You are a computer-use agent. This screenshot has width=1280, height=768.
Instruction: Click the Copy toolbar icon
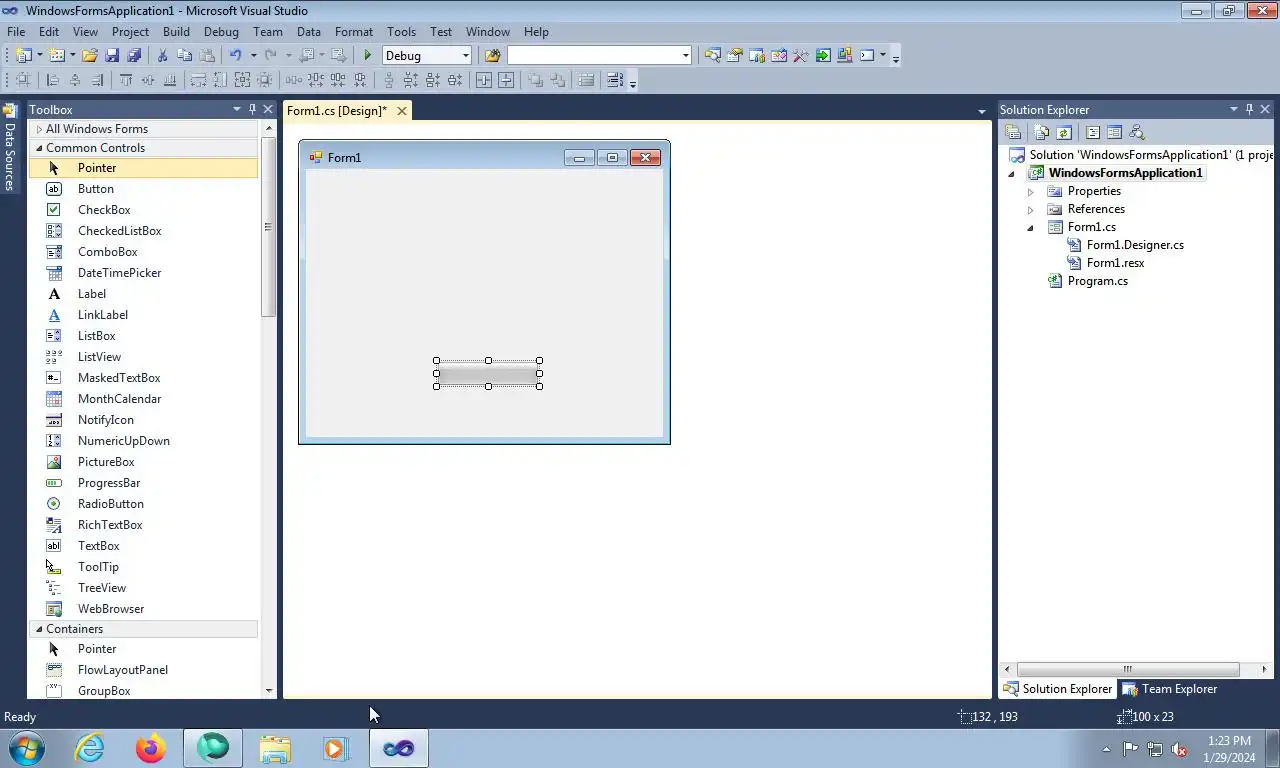point(184,56)
